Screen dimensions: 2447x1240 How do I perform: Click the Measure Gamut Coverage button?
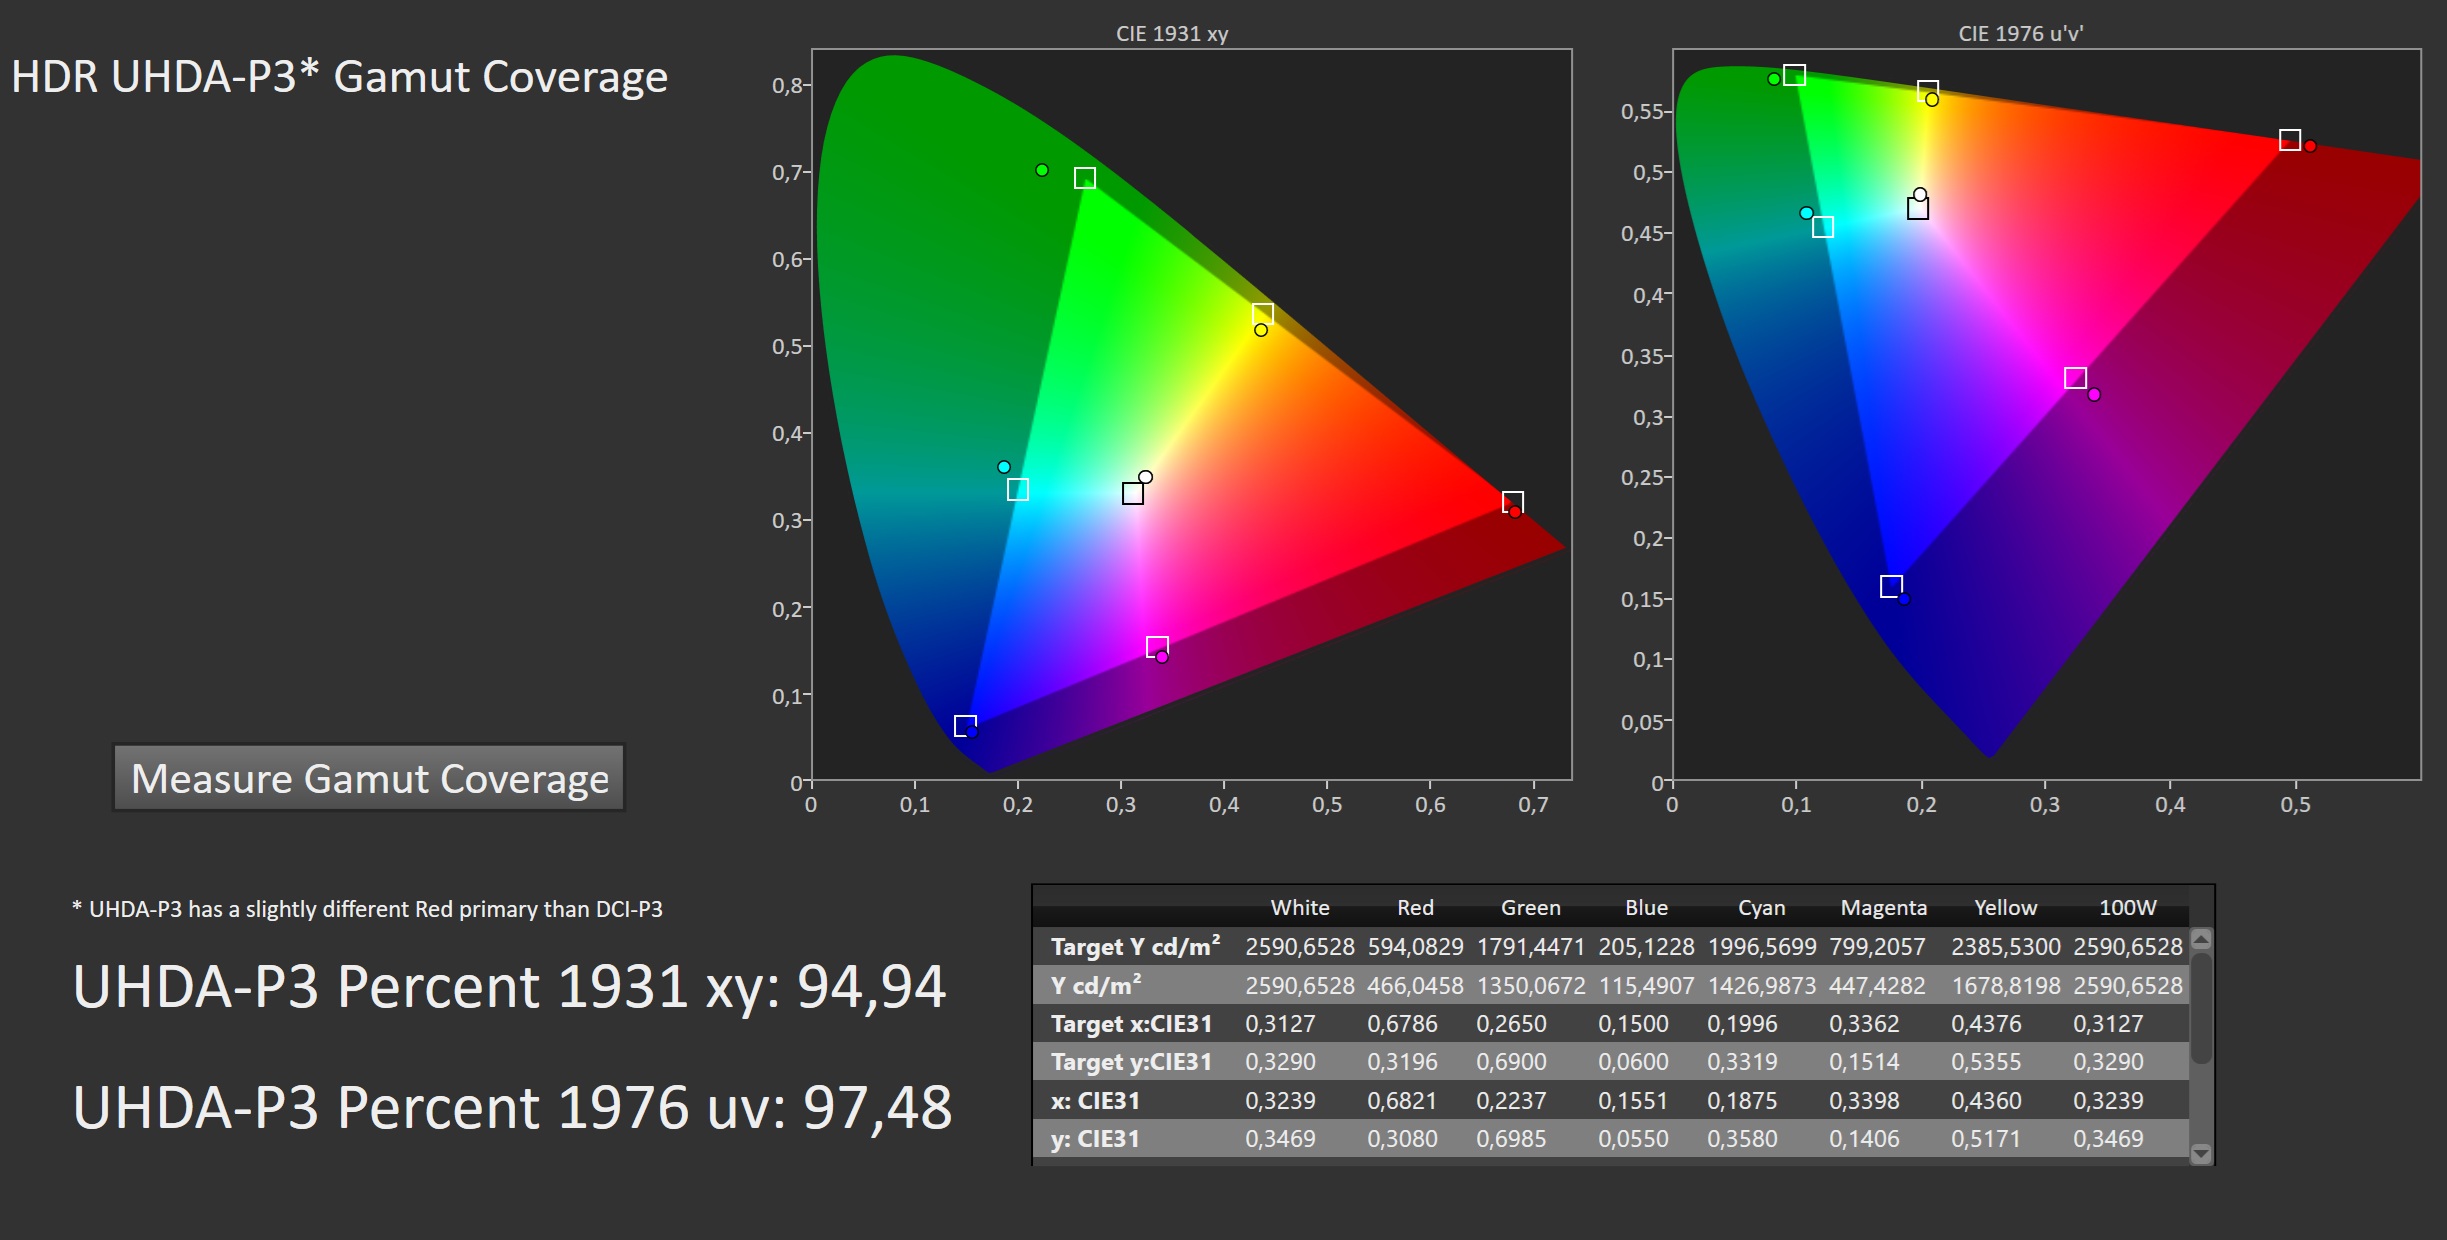coord(369,778)
